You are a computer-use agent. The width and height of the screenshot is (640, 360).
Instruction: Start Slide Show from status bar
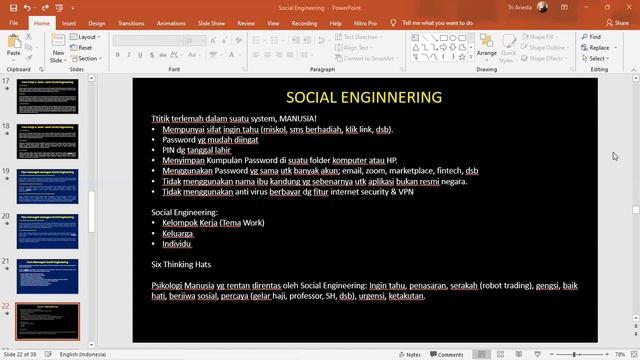pos(538,354)
